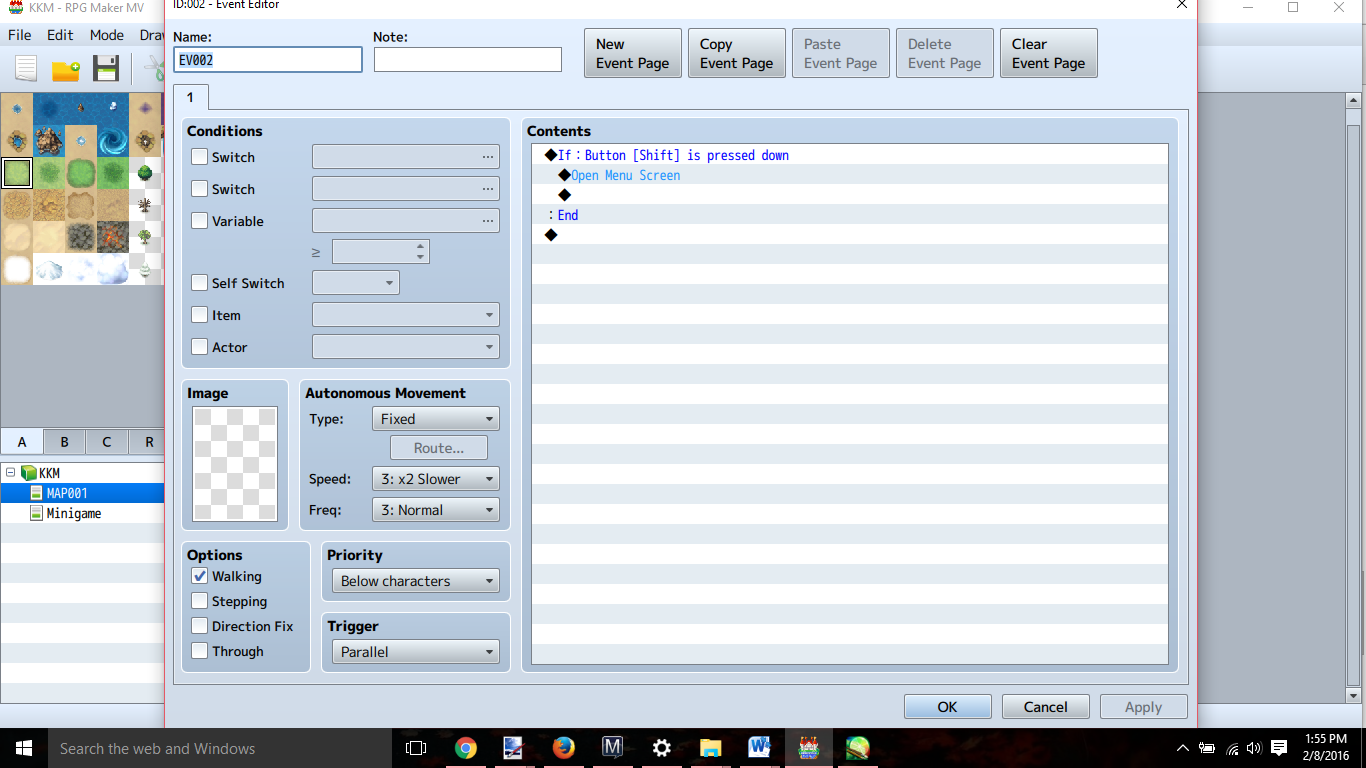
Task: Click the event Name input field
Action: 268,60
